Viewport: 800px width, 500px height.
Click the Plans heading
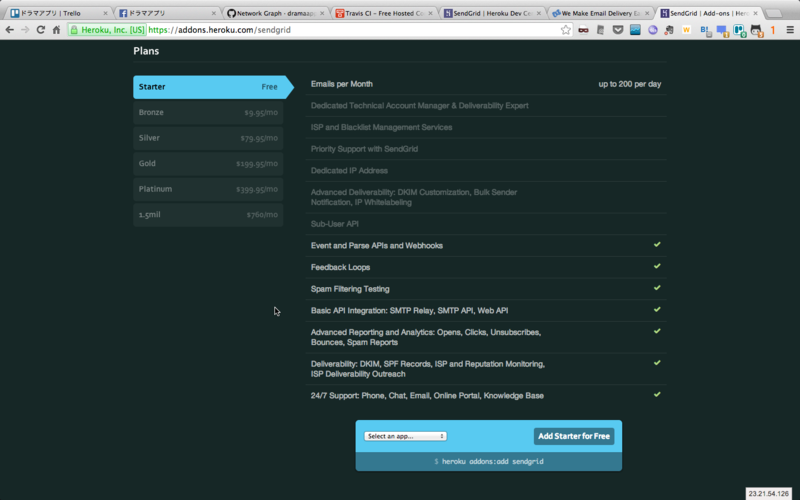pyautogui.click(x=146, y=51)
